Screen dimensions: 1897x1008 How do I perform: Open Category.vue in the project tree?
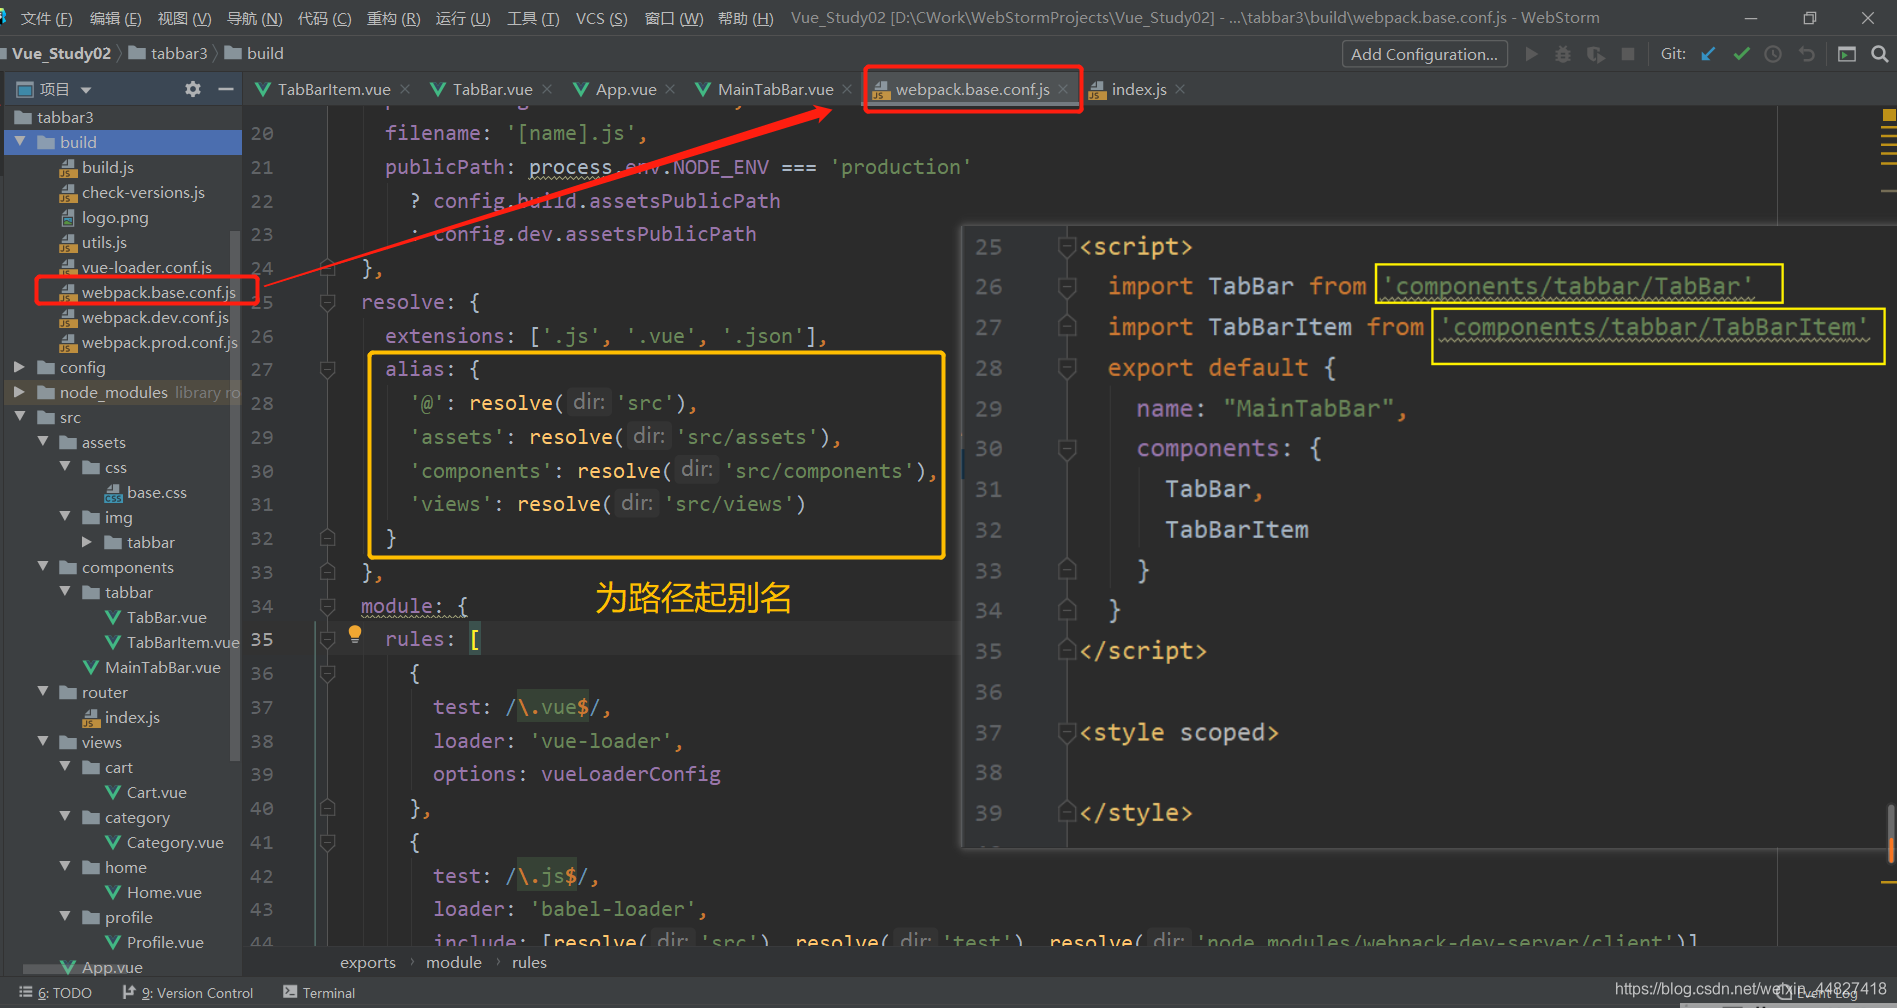tap(164, 842)
